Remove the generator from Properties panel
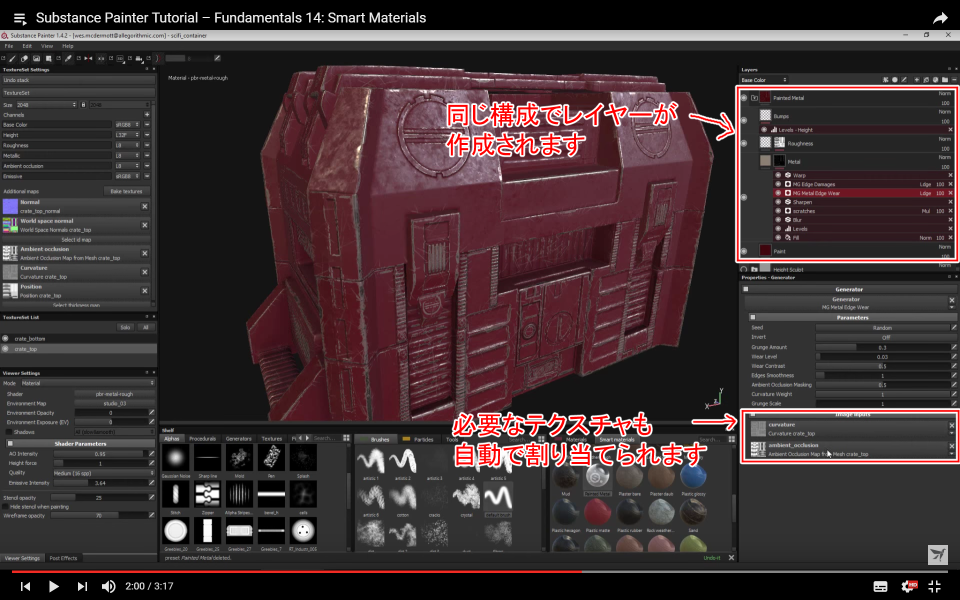 point(951,300)
